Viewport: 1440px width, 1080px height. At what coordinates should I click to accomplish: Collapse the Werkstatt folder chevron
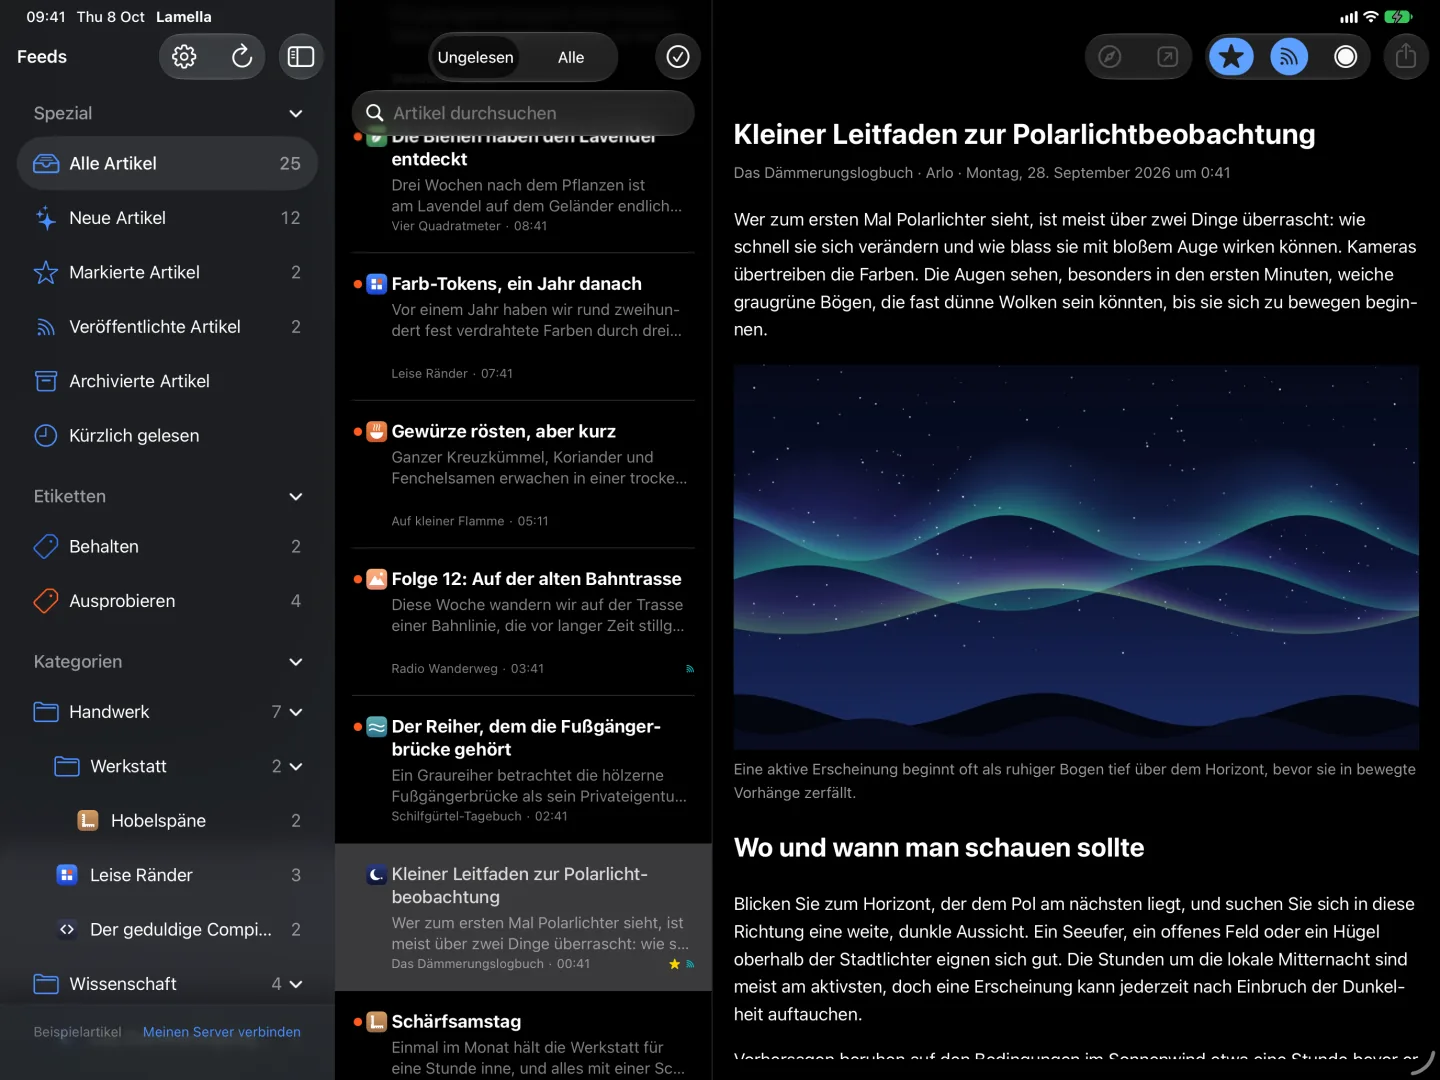(296, 767)
